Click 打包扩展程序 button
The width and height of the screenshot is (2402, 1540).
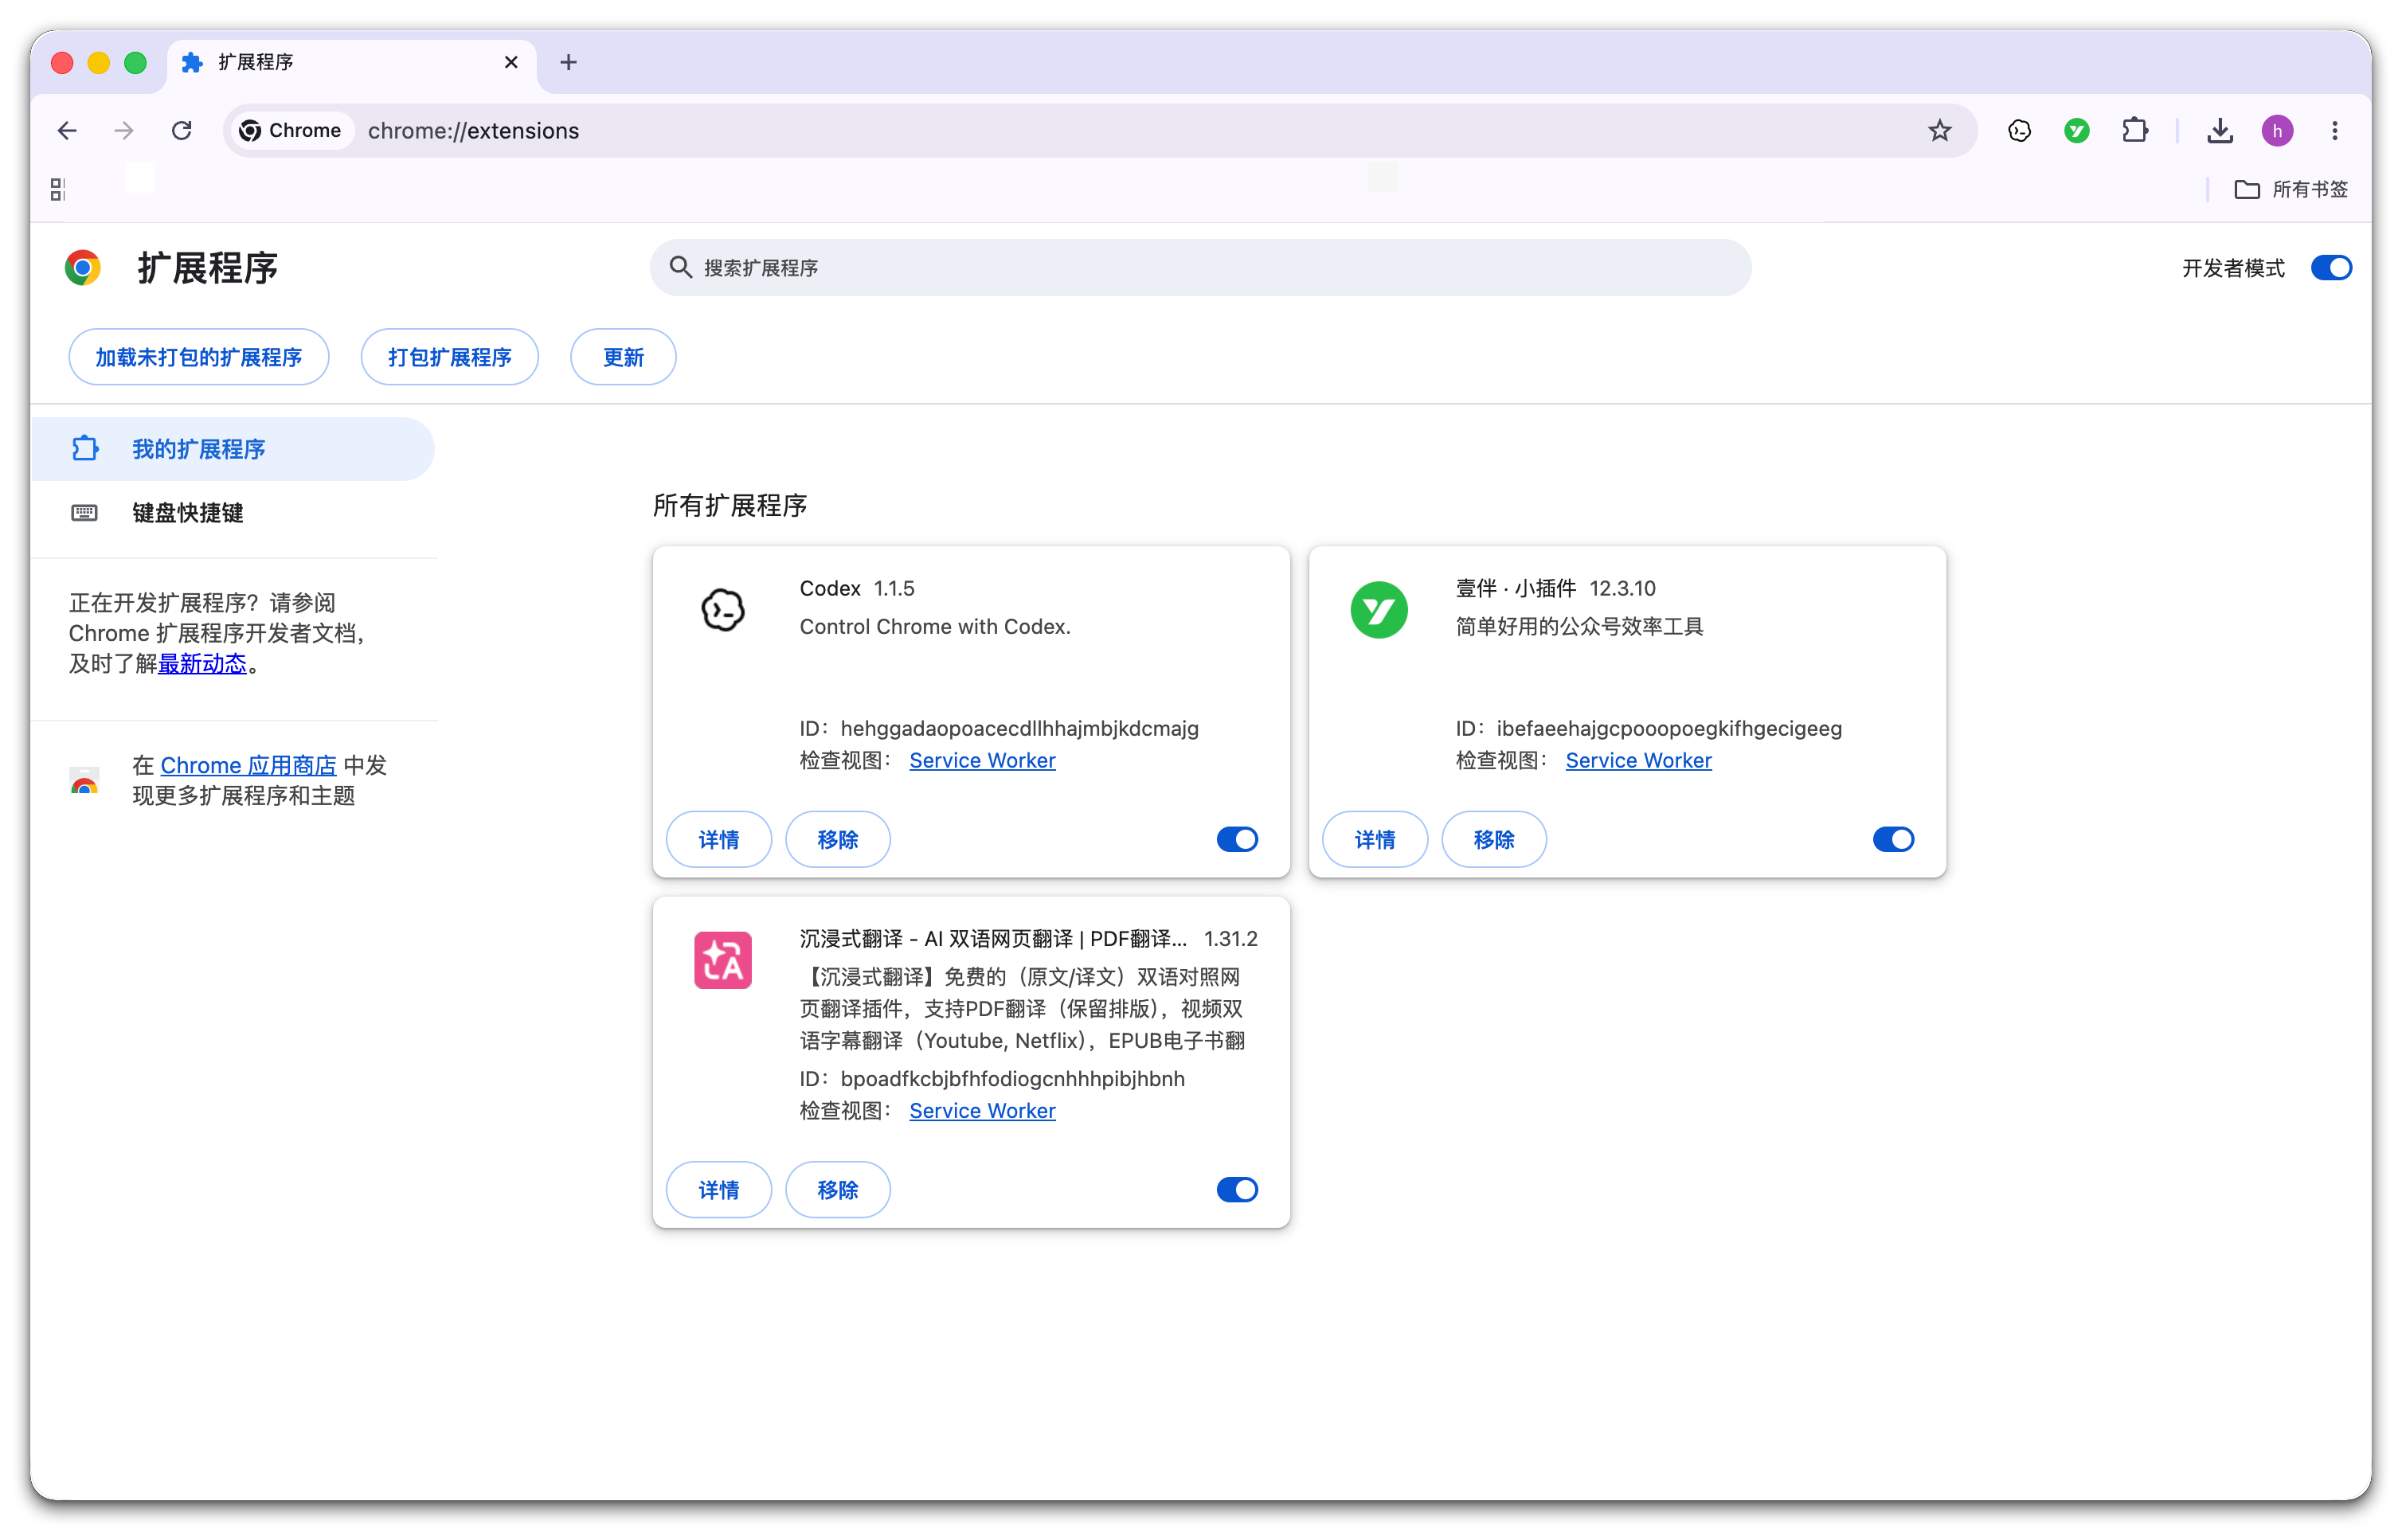tap(449, 357)
